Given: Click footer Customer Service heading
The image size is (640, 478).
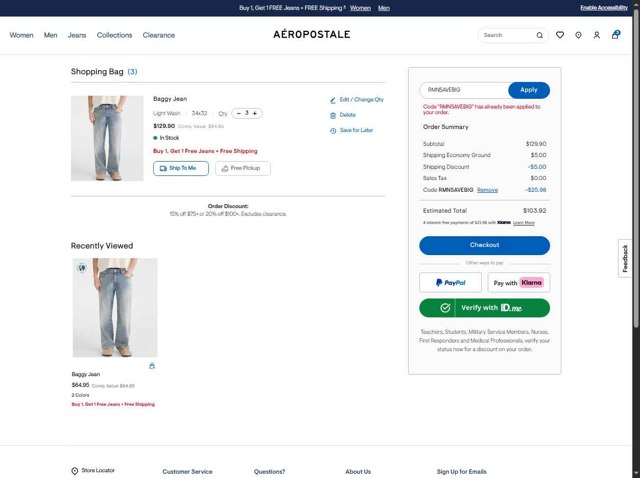Looking at the screenshot, I should tap(187, 472).
